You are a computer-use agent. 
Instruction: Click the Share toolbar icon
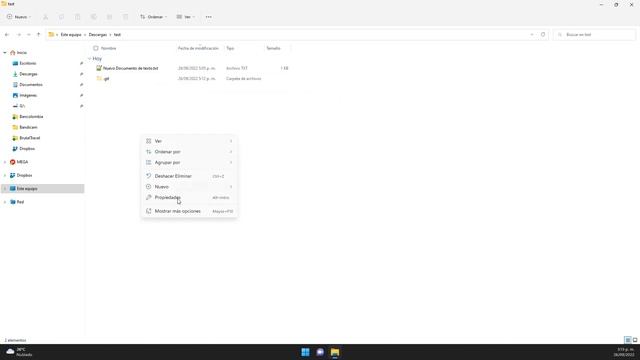click(x=109, y=17)
